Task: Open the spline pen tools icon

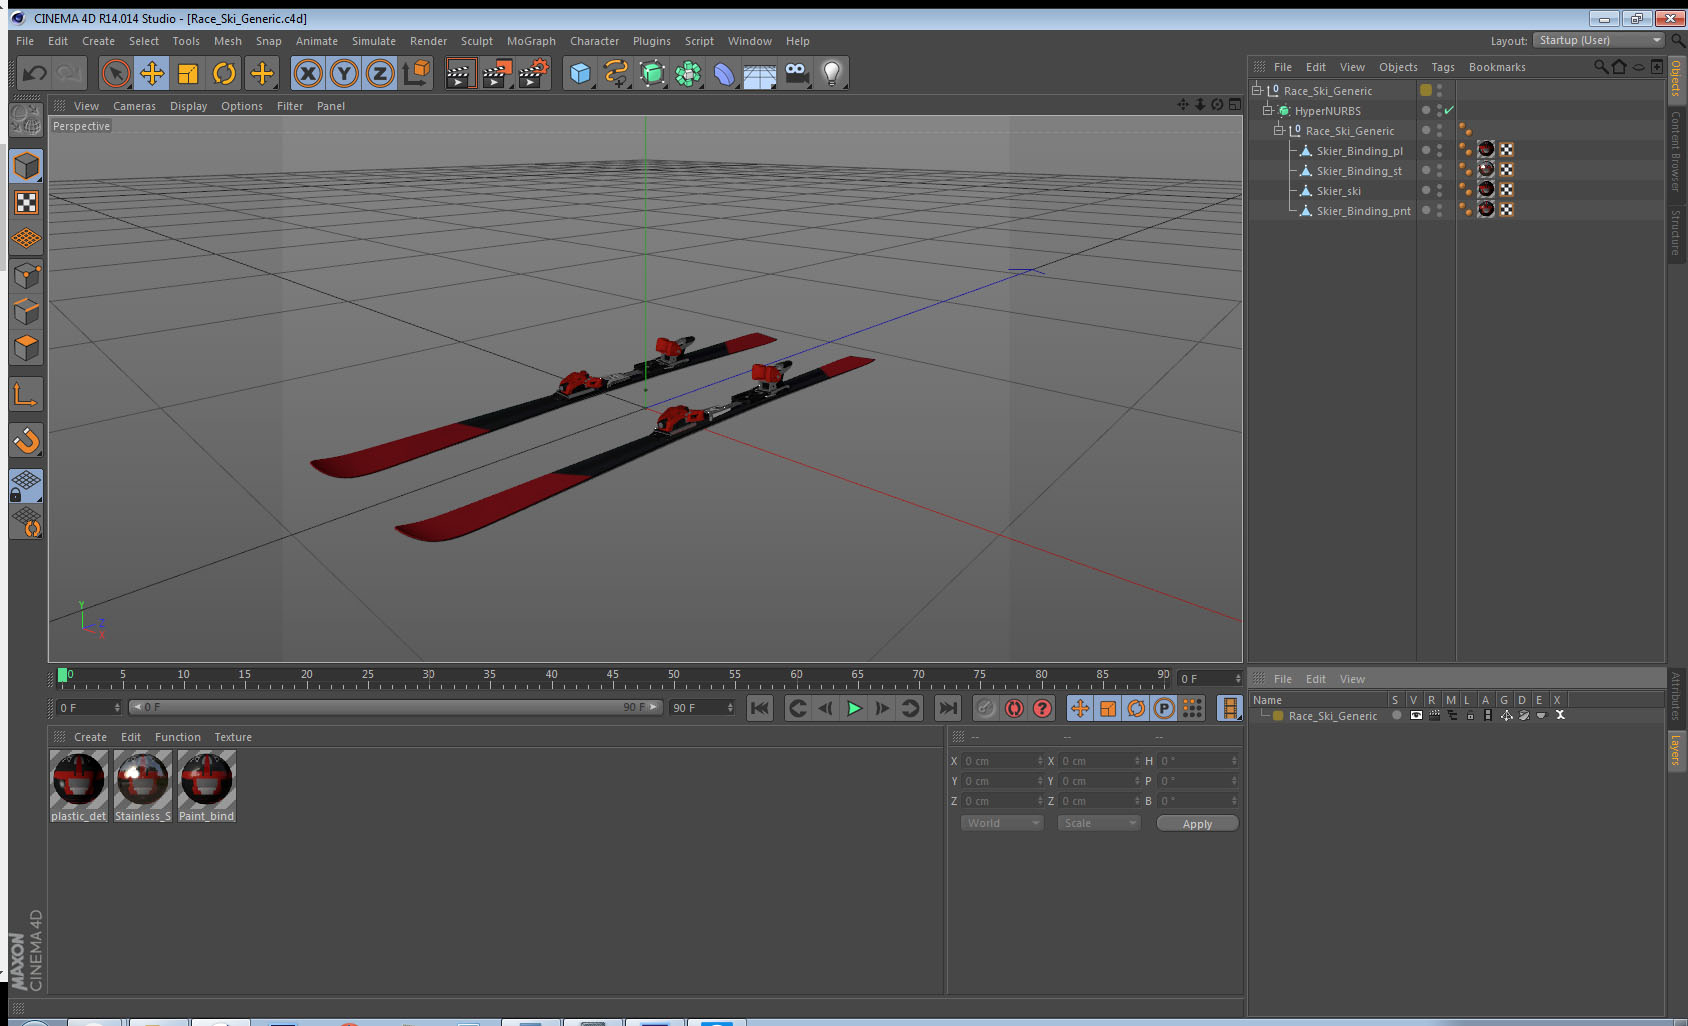Action: point(616,73)
